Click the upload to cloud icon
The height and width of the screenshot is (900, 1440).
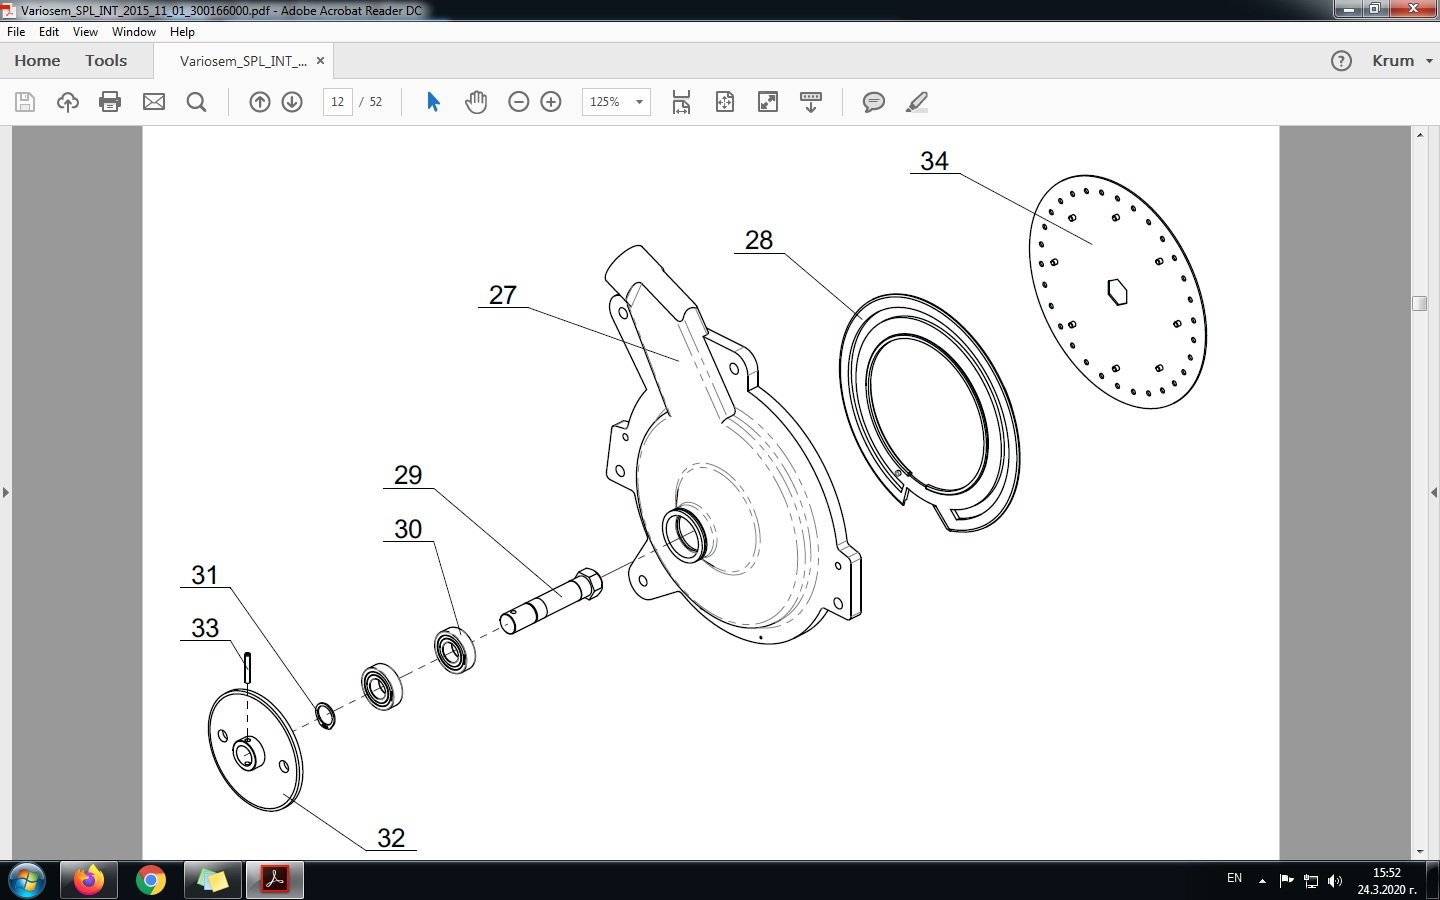(68, 102)
